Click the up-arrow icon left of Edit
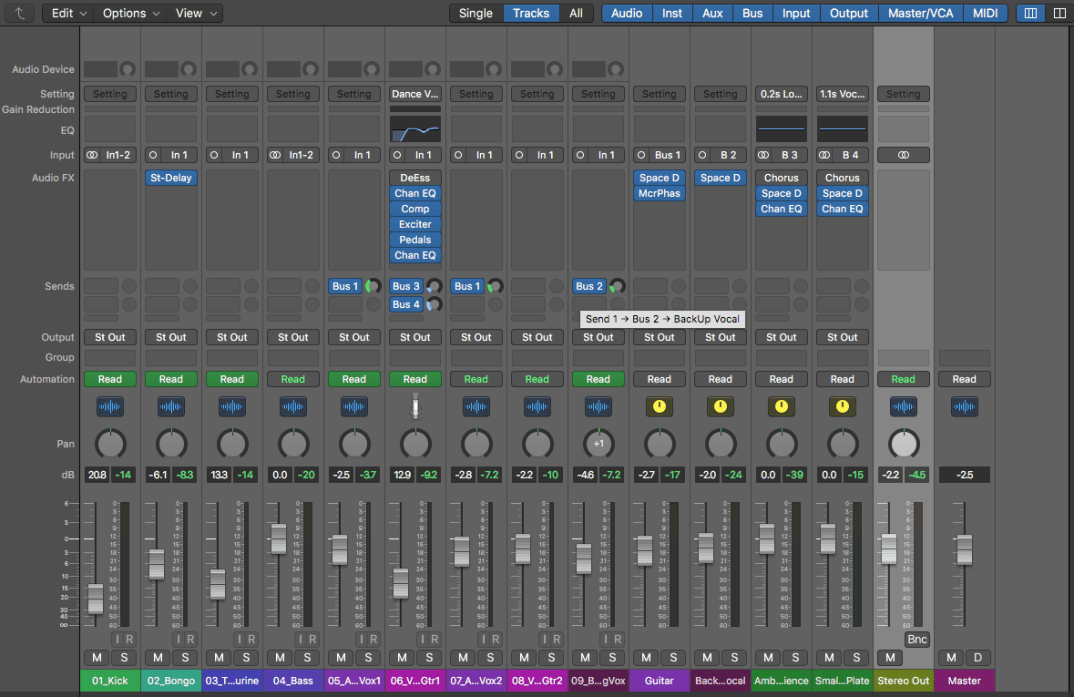The height and width of the screenshot is (697, 1074). click(x=20, y=13)
